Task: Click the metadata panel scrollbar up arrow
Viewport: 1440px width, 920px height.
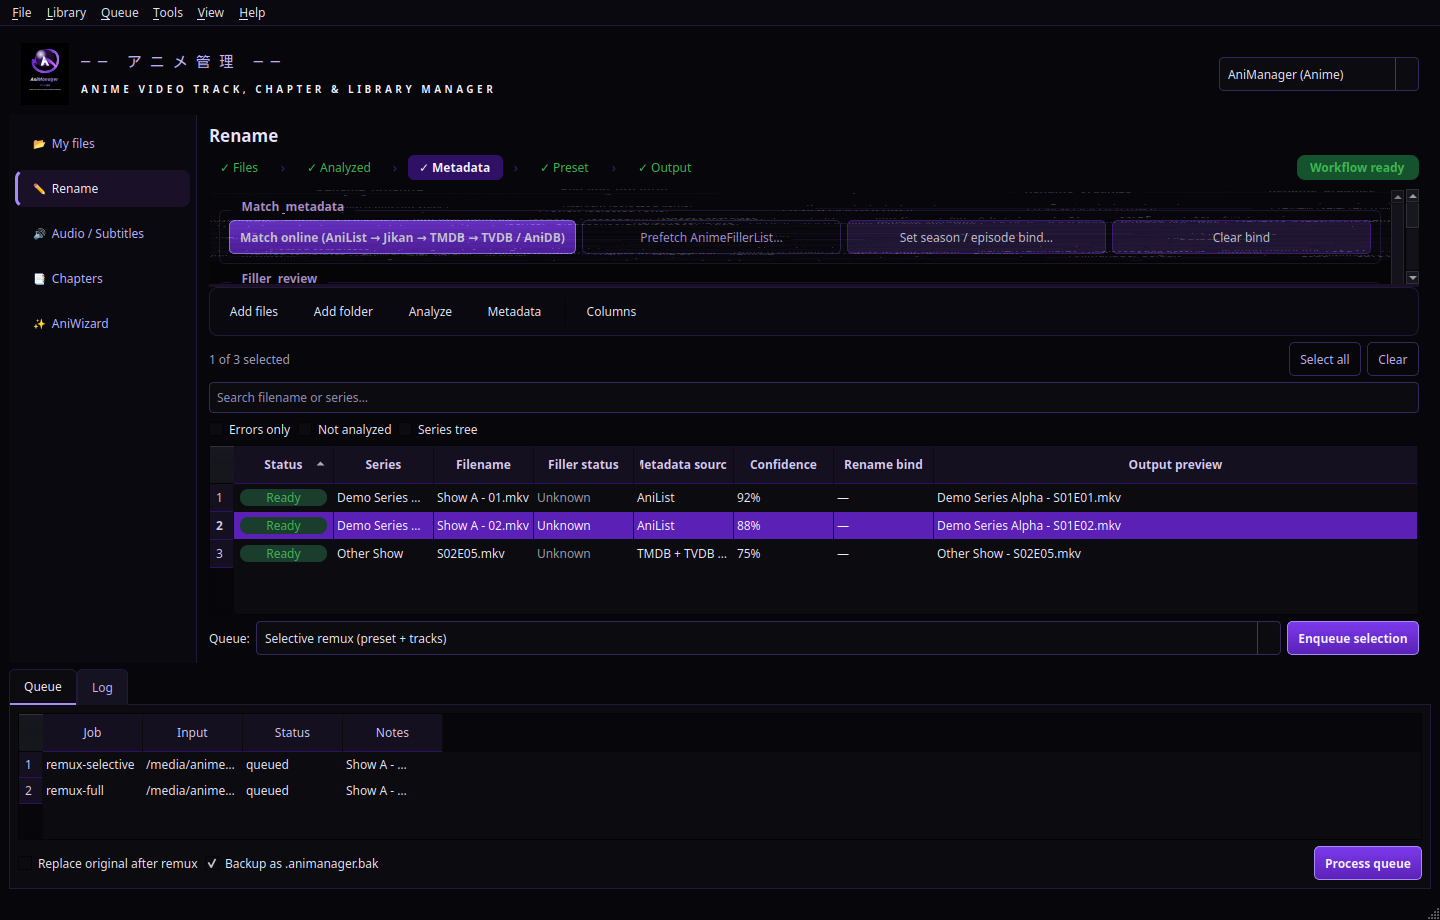Action: tap(1413, 196)
